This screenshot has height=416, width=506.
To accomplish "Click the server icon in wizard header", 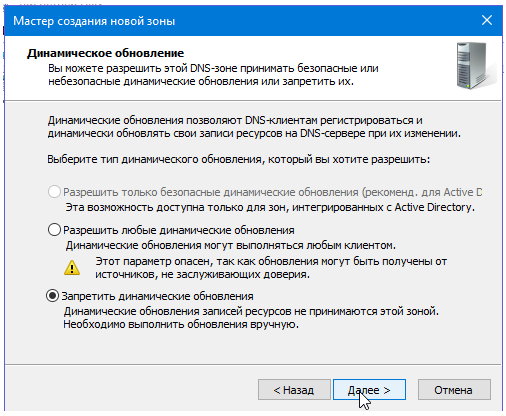I will coord(475,66).
